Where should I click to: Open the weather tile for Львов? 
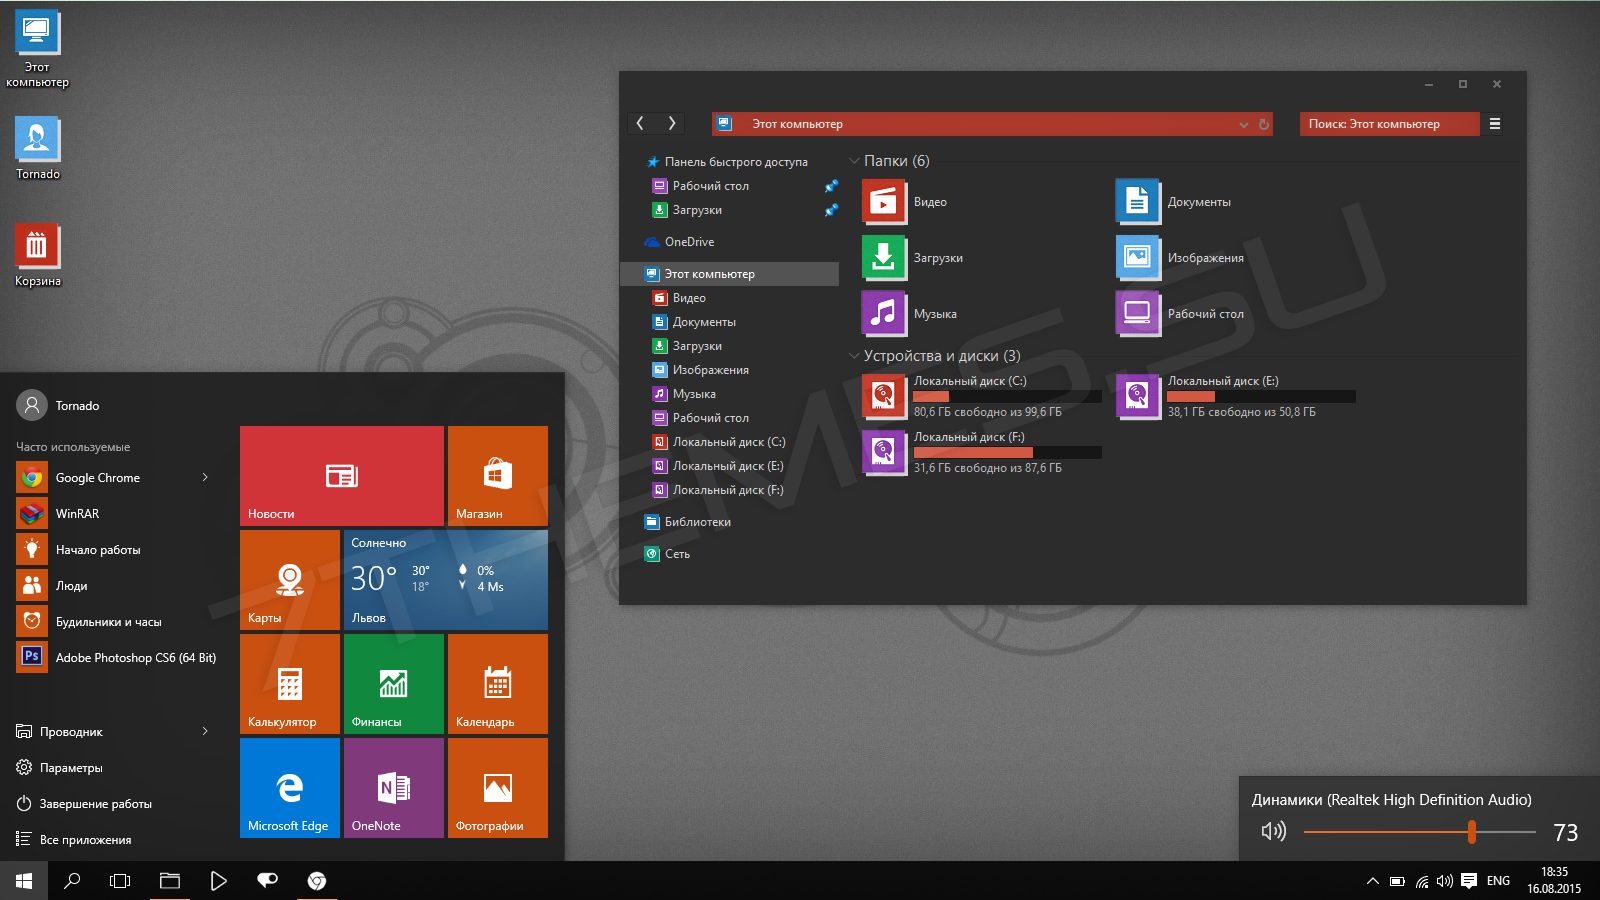coord(446,580)
